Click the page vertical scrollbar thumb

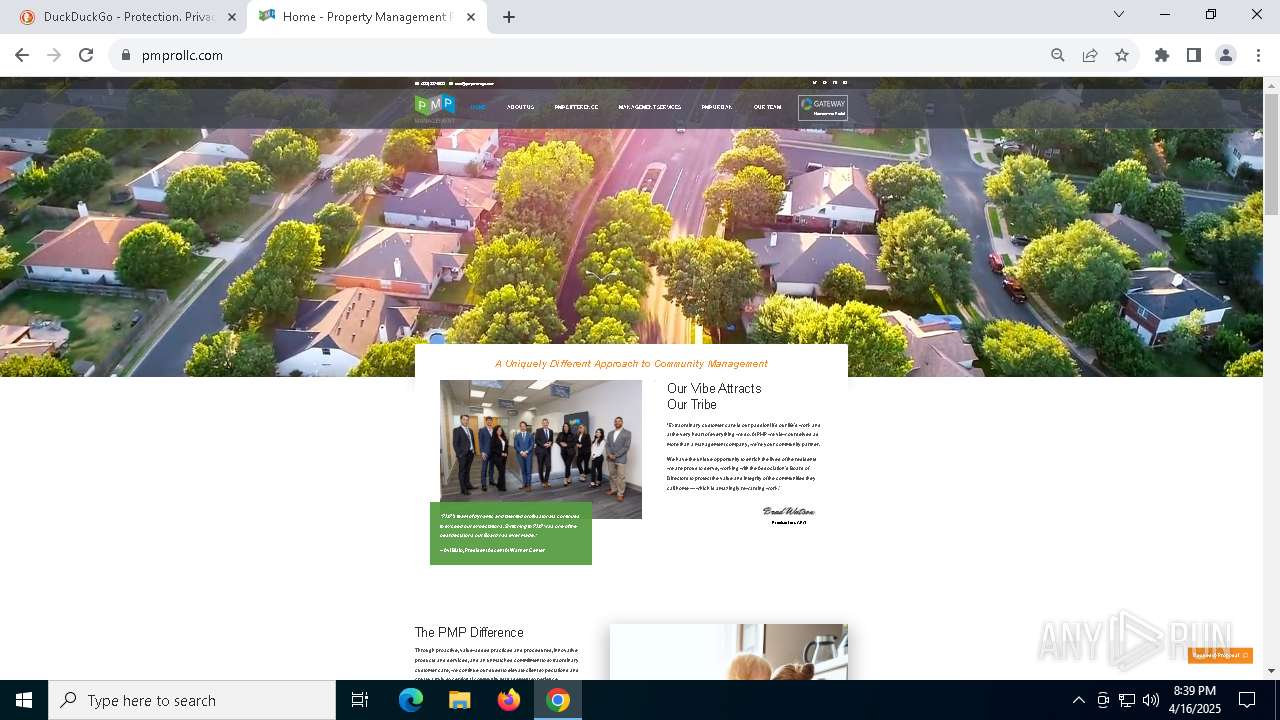tap(1271, 153)
